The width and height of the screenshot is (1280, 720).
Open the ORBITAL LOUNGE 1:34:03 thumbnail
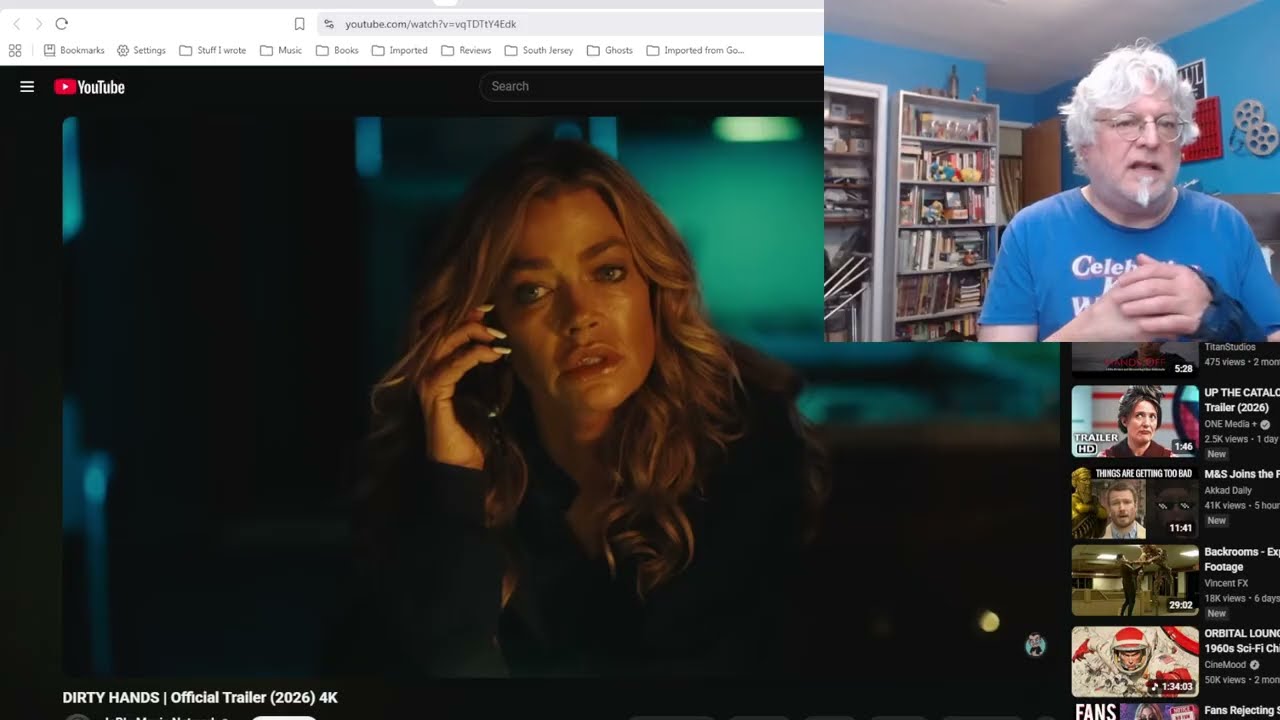[x=1135, y=662]
